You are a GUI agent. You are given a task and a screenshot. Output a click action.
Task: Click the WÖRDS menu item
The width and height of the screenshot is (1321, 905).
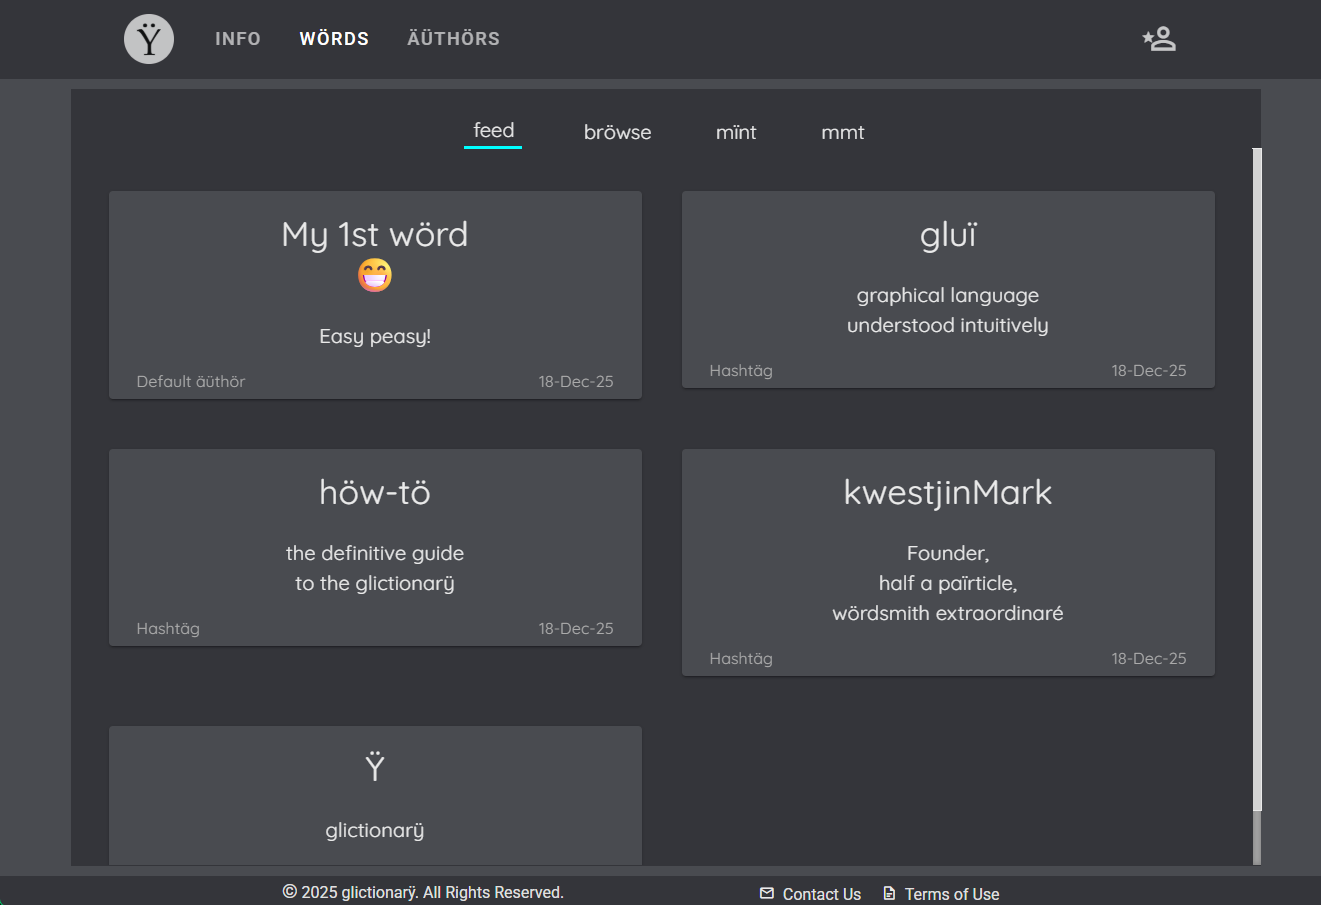click(x=334, y=38)
